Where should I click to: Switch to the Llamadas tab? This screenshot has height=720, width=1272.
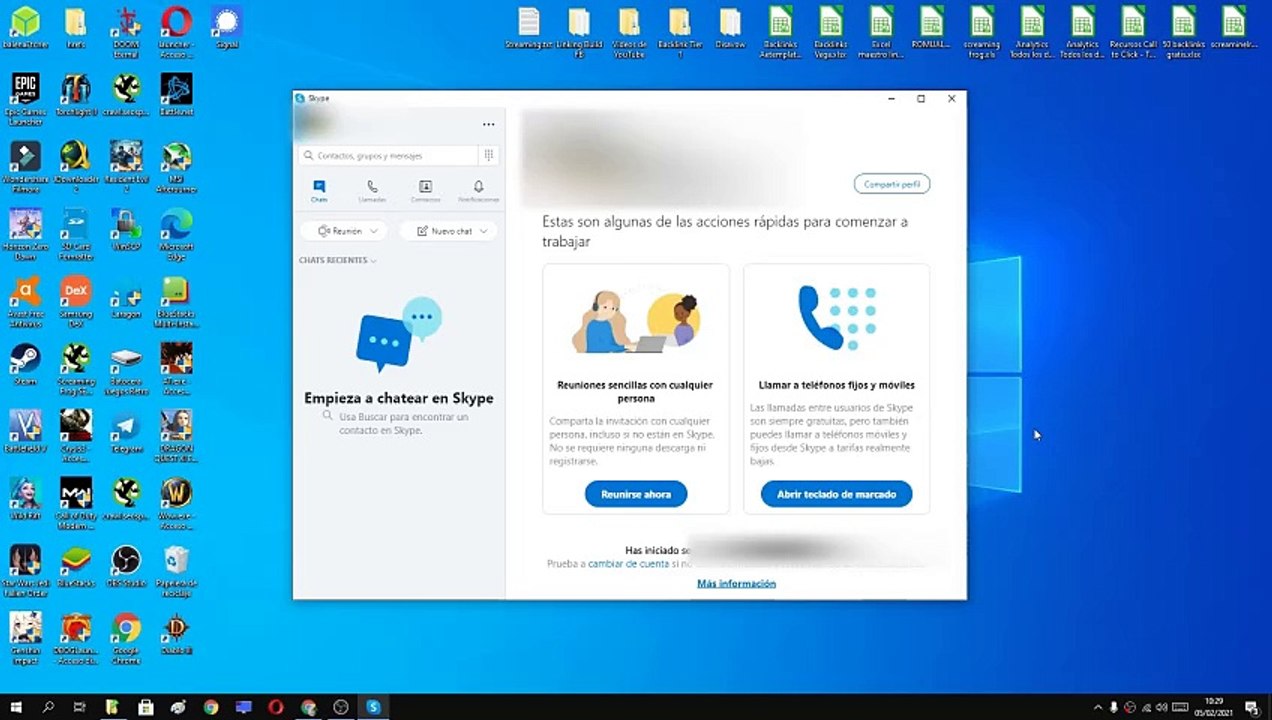click(x=372, y=191)
